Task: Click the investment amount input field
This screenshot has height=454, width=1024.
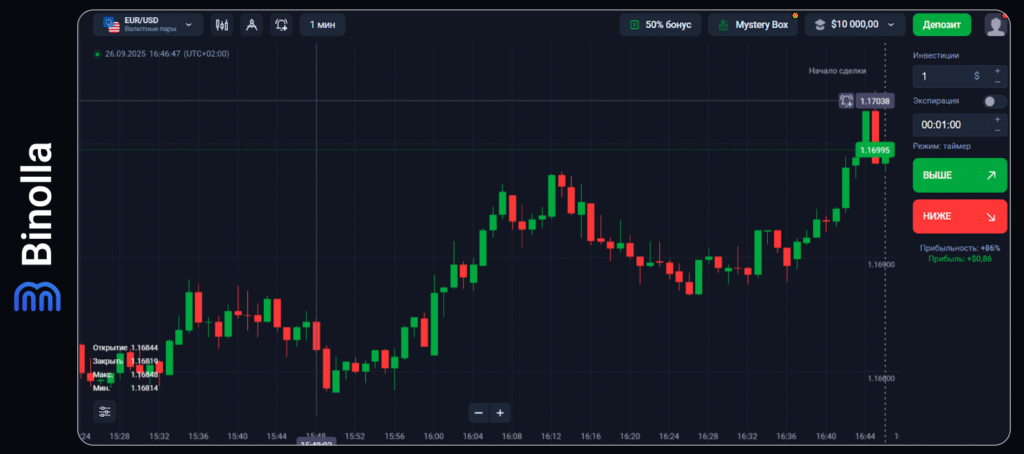Action: [x=945, y=76]
